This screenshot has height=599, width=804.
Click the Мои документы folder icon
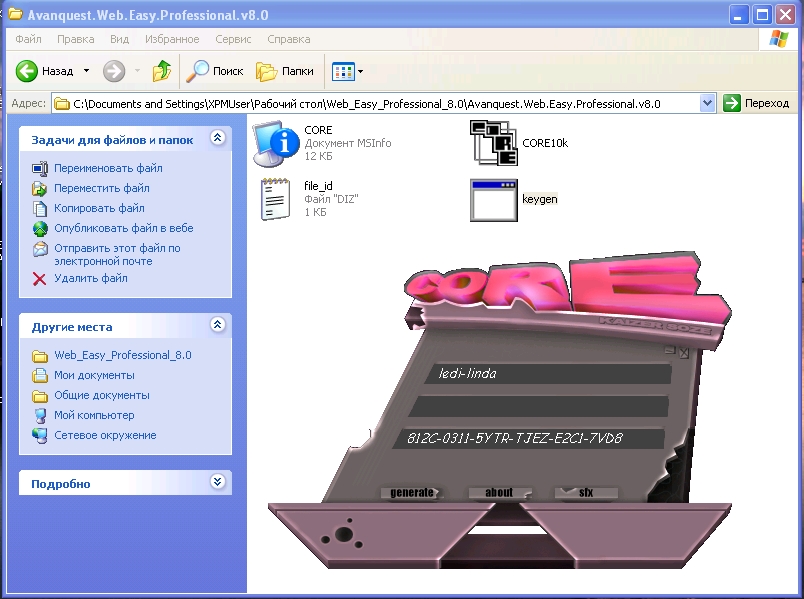(x=39, y=375)
